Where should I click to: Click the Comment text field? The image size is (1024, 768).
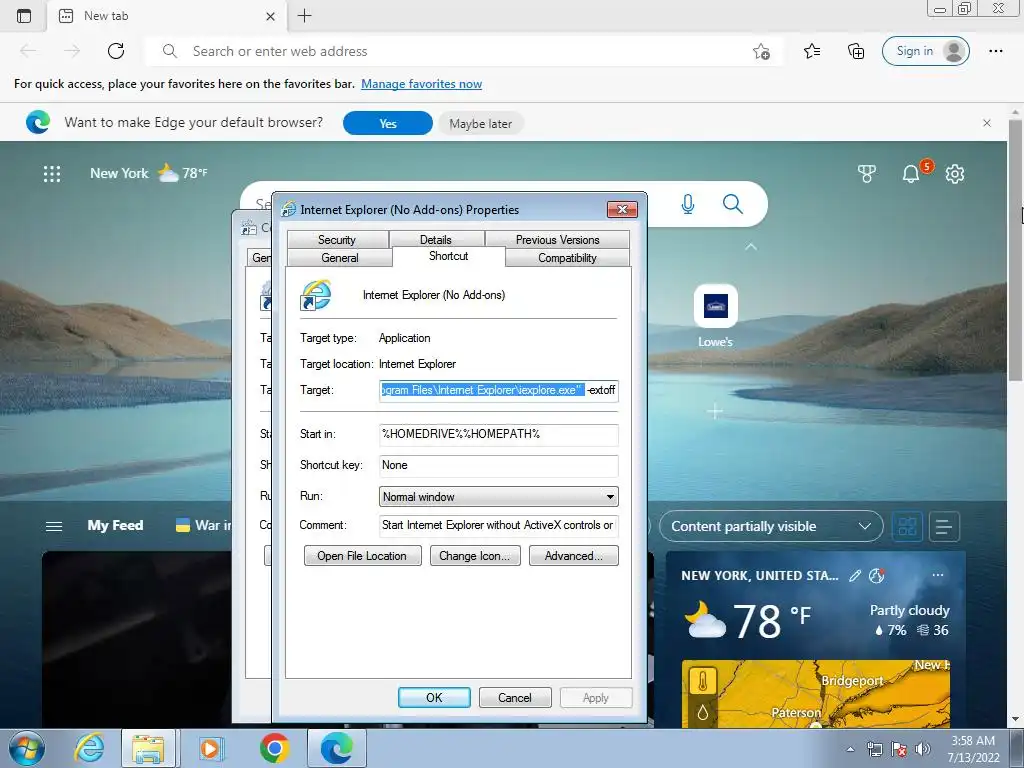[498, 525]
